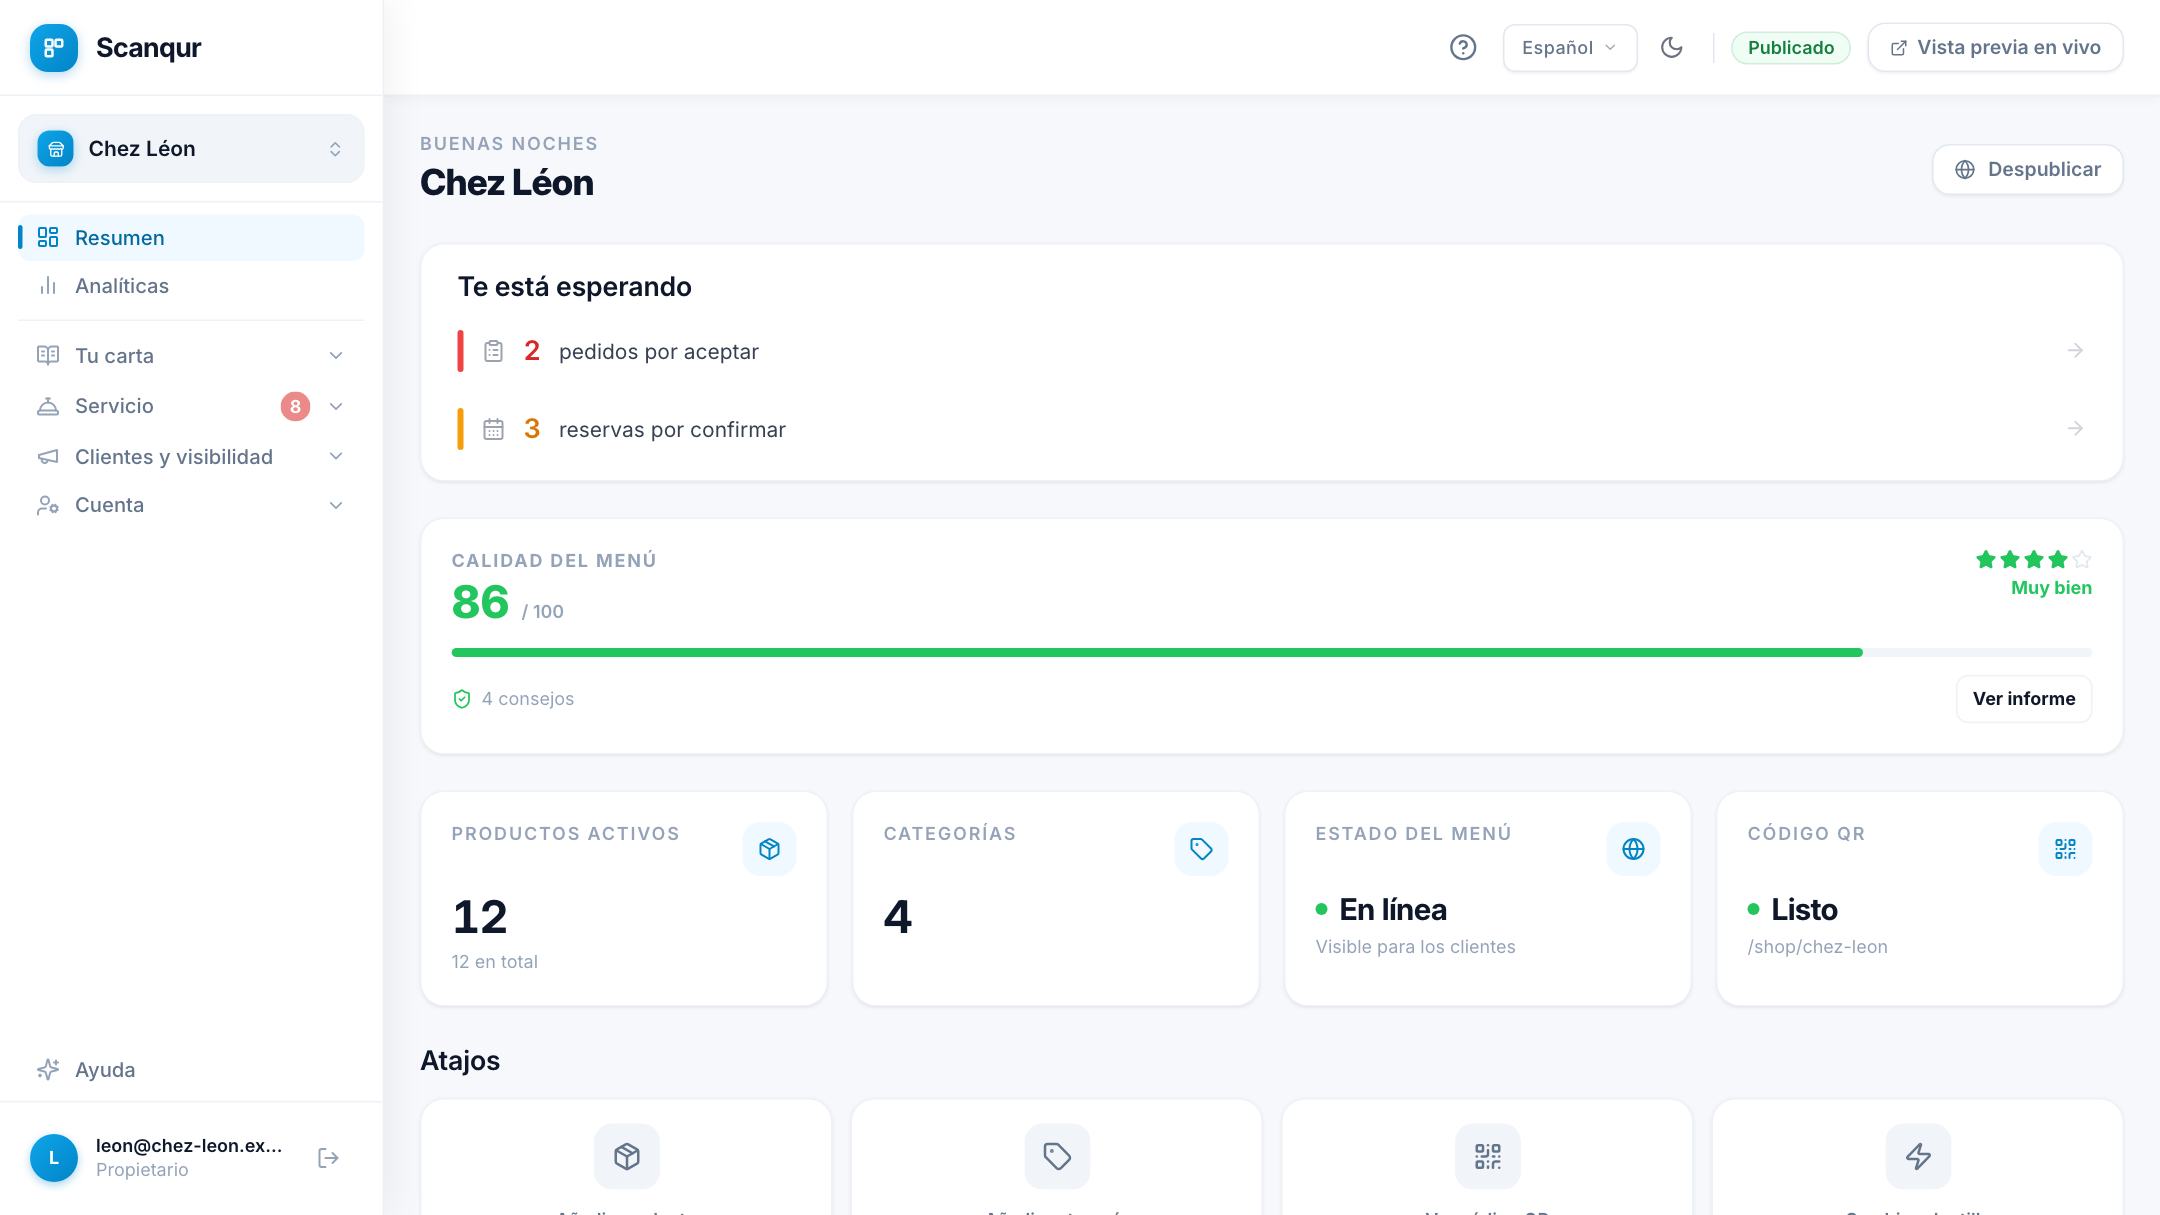Click the calendar icon beside reservas
Image resolution: width=2160 pixels, height=1215 pixels.
[493, 429]
